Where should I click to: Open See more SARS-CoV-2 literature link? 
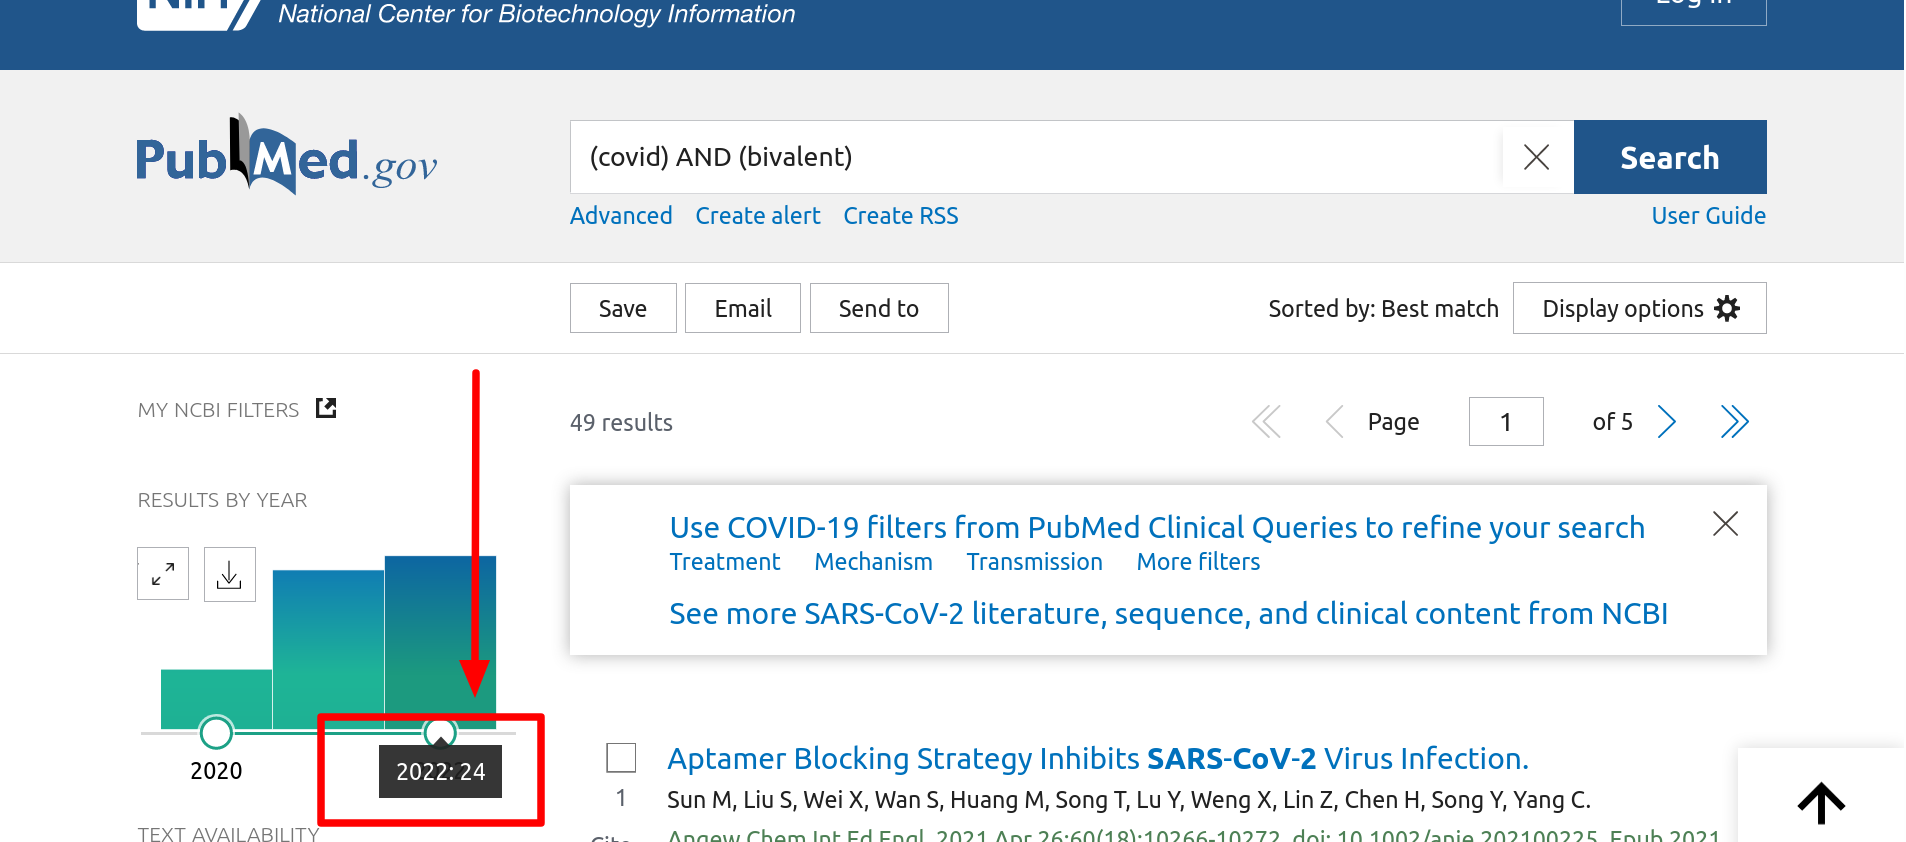click(1168, 614)
